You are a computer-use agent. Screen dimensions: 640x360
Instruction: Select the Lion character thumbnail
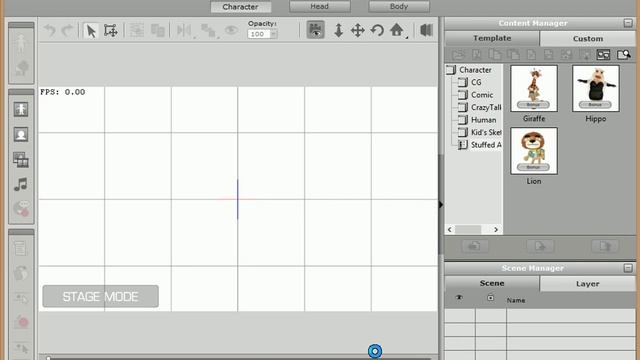[x=534, y=151]
